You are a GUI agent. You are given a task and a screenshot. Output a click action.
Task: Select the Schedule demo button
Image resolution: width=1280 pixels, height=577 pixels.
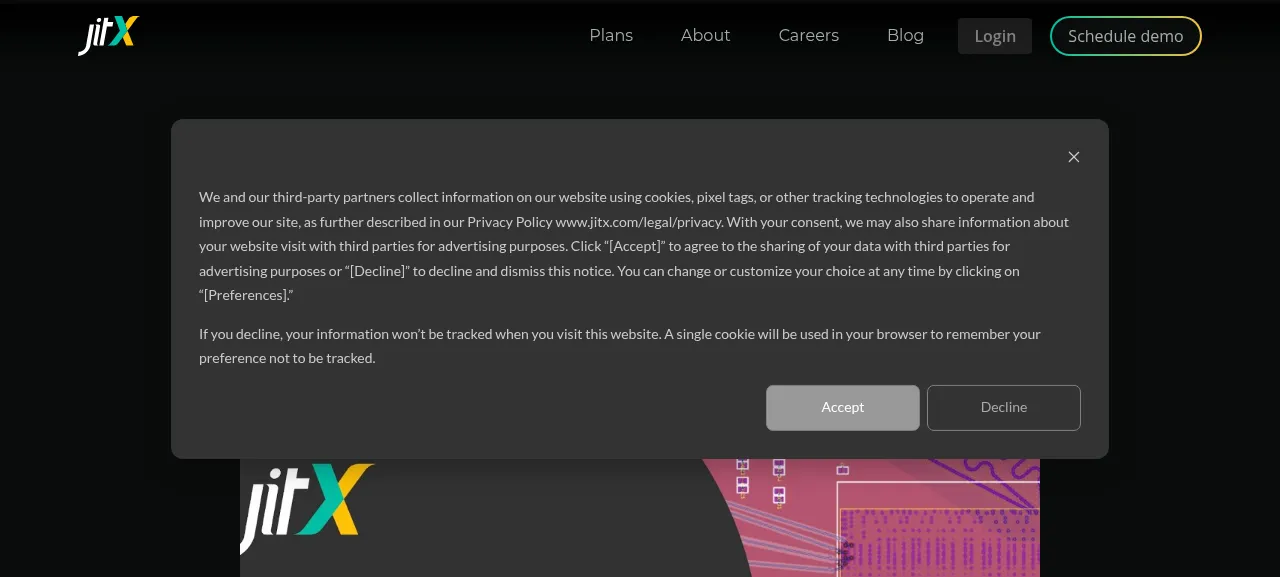(x=1126, y=36)
